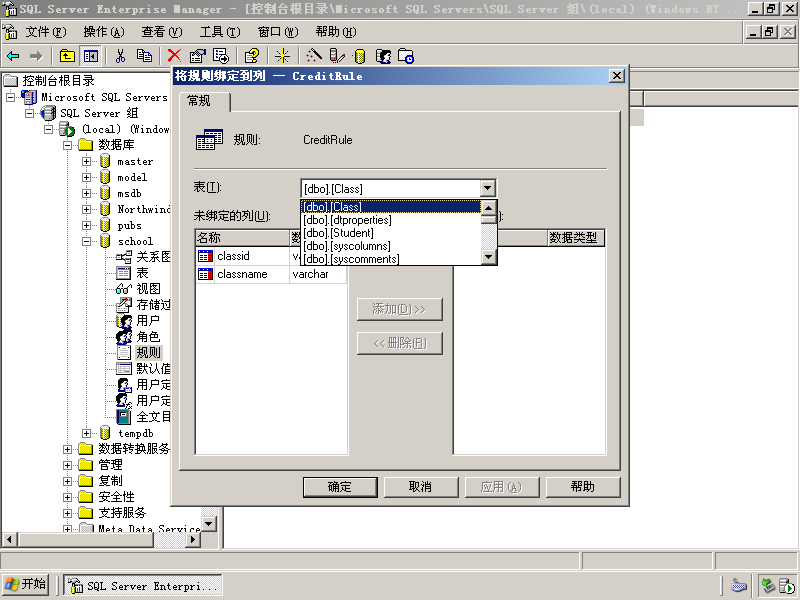Click the New job folder-clock icon
This screenshot has width=800, height=600.
tap(406, 56)
